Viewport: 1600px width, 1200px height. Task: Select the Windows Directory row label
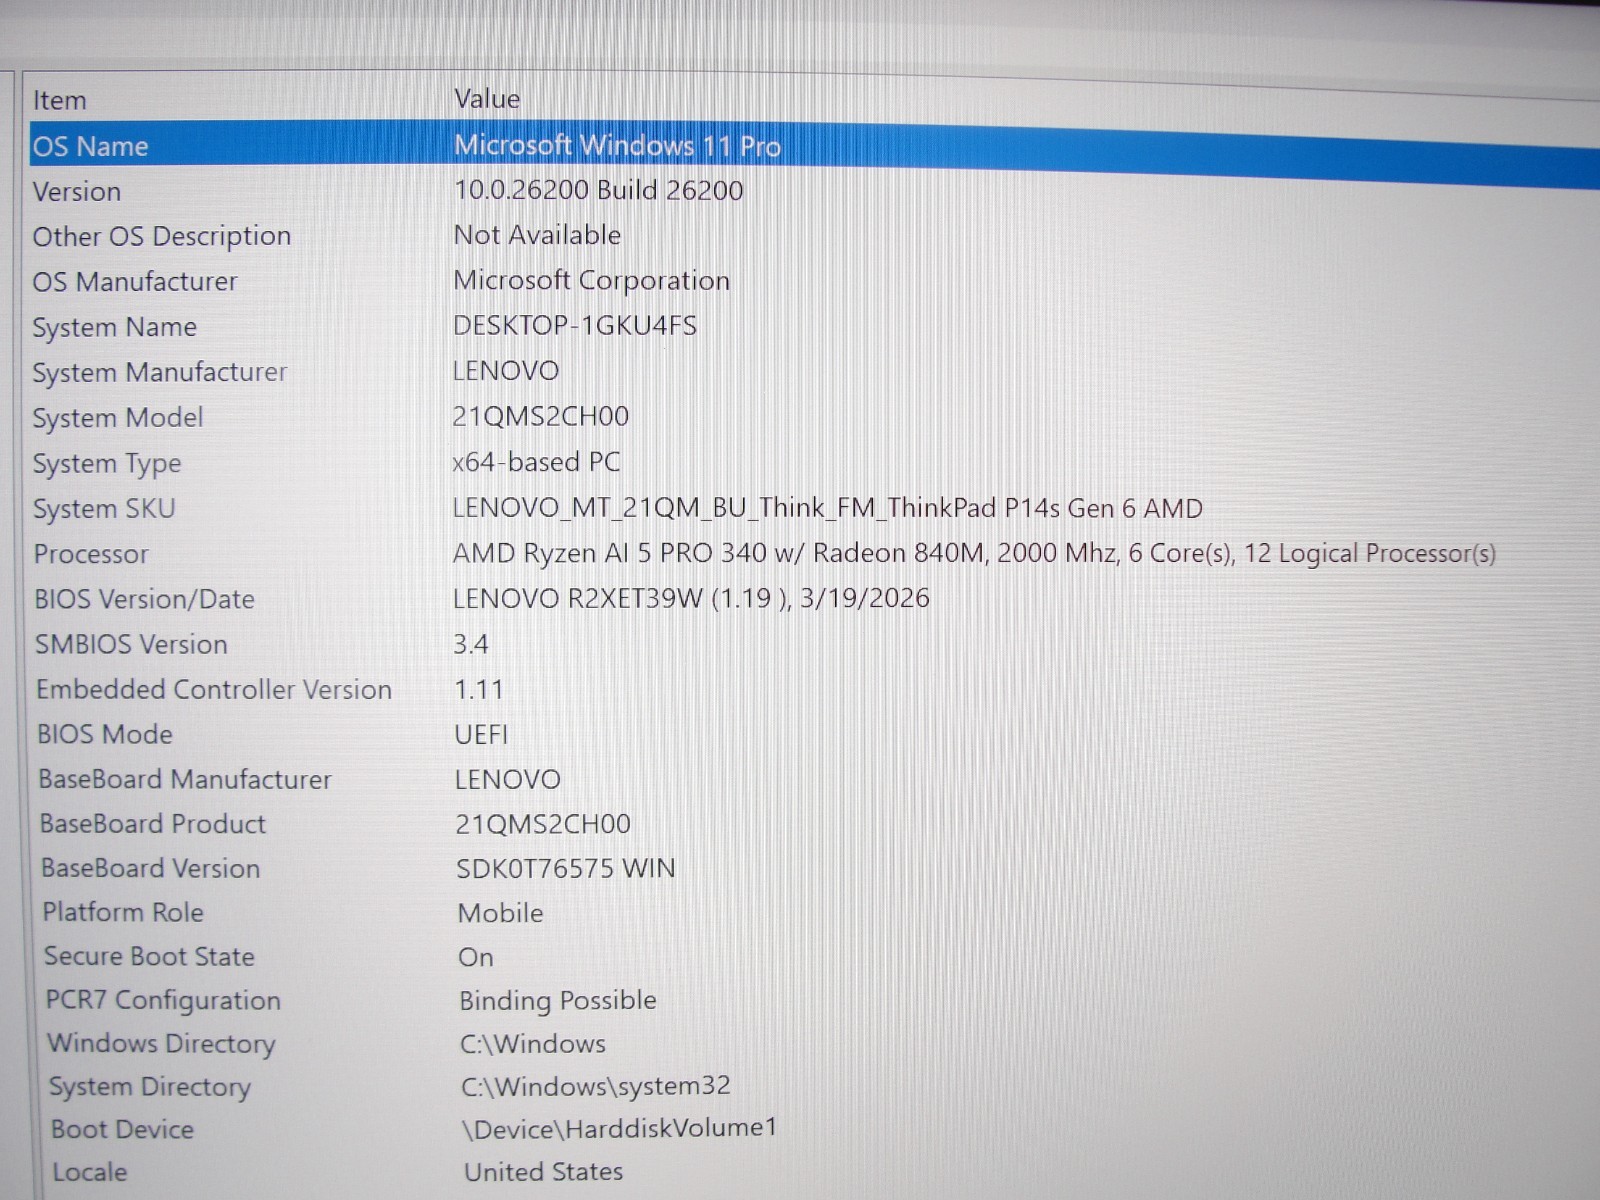pyautogui.click(x=161, y=1043)
